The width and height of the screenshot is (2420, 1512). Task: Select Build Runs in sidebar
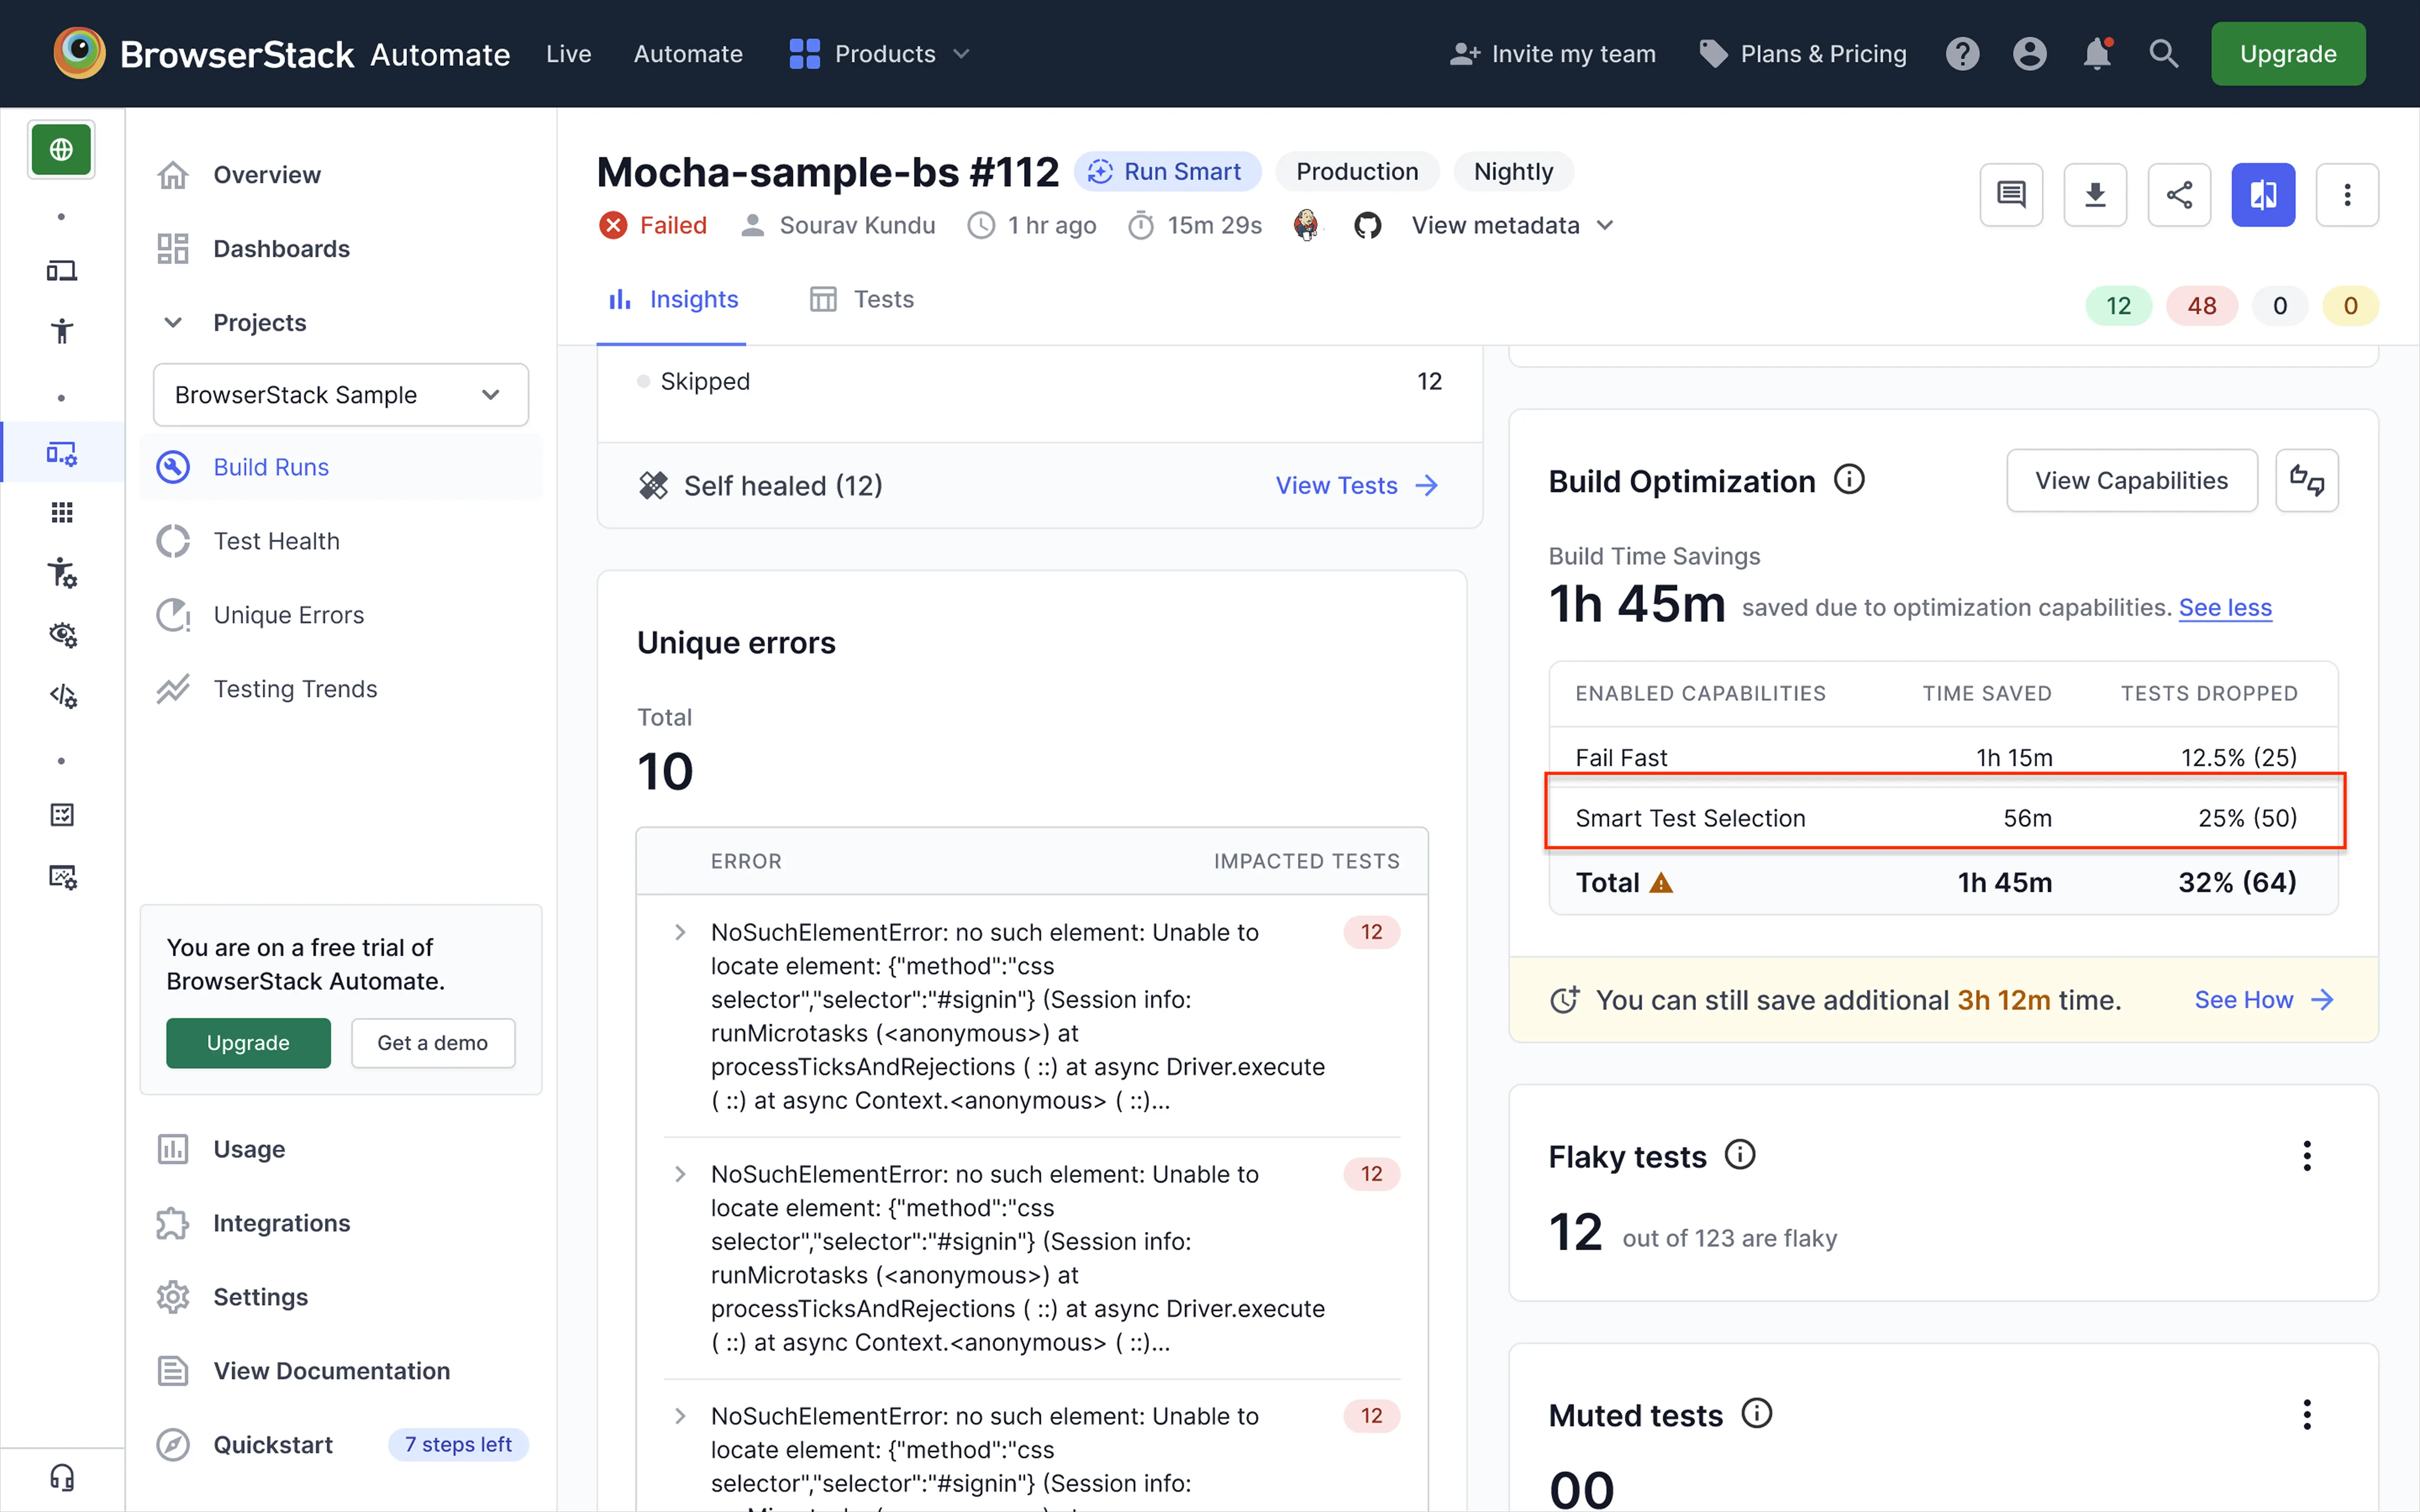point(341,467)
